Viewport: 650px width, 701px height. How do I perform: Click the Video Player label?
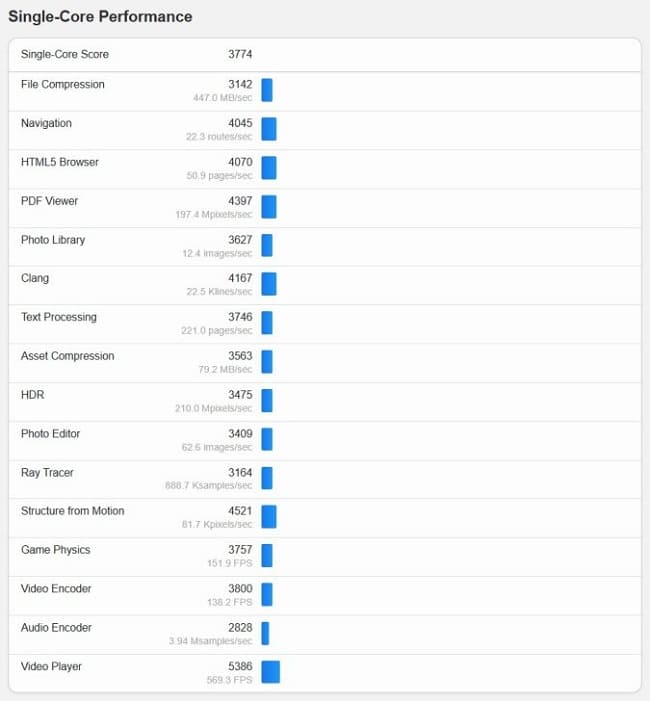(x=51, y=666)
